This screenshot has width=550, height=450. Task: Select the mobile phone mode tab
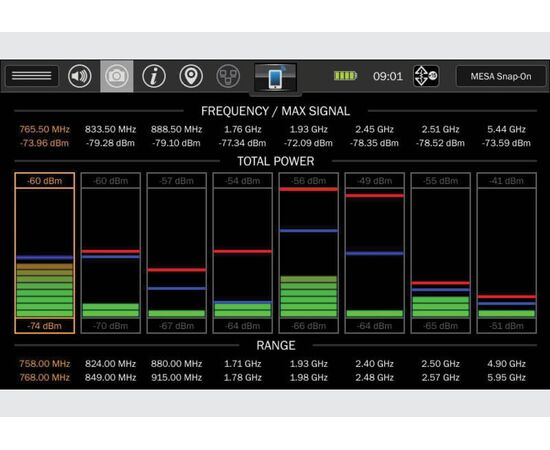click(x=275, y=78)
